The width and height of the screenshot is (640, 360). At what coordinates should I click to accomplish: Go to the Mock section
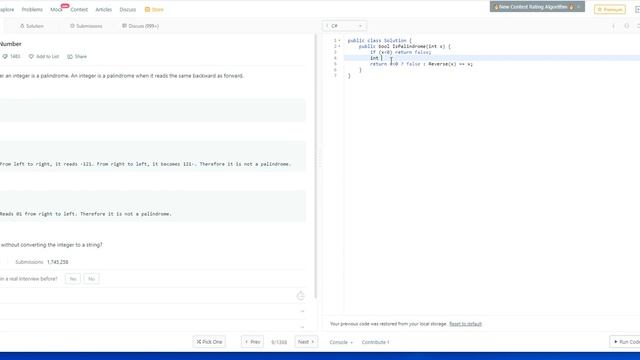click(x=56, y=9)
